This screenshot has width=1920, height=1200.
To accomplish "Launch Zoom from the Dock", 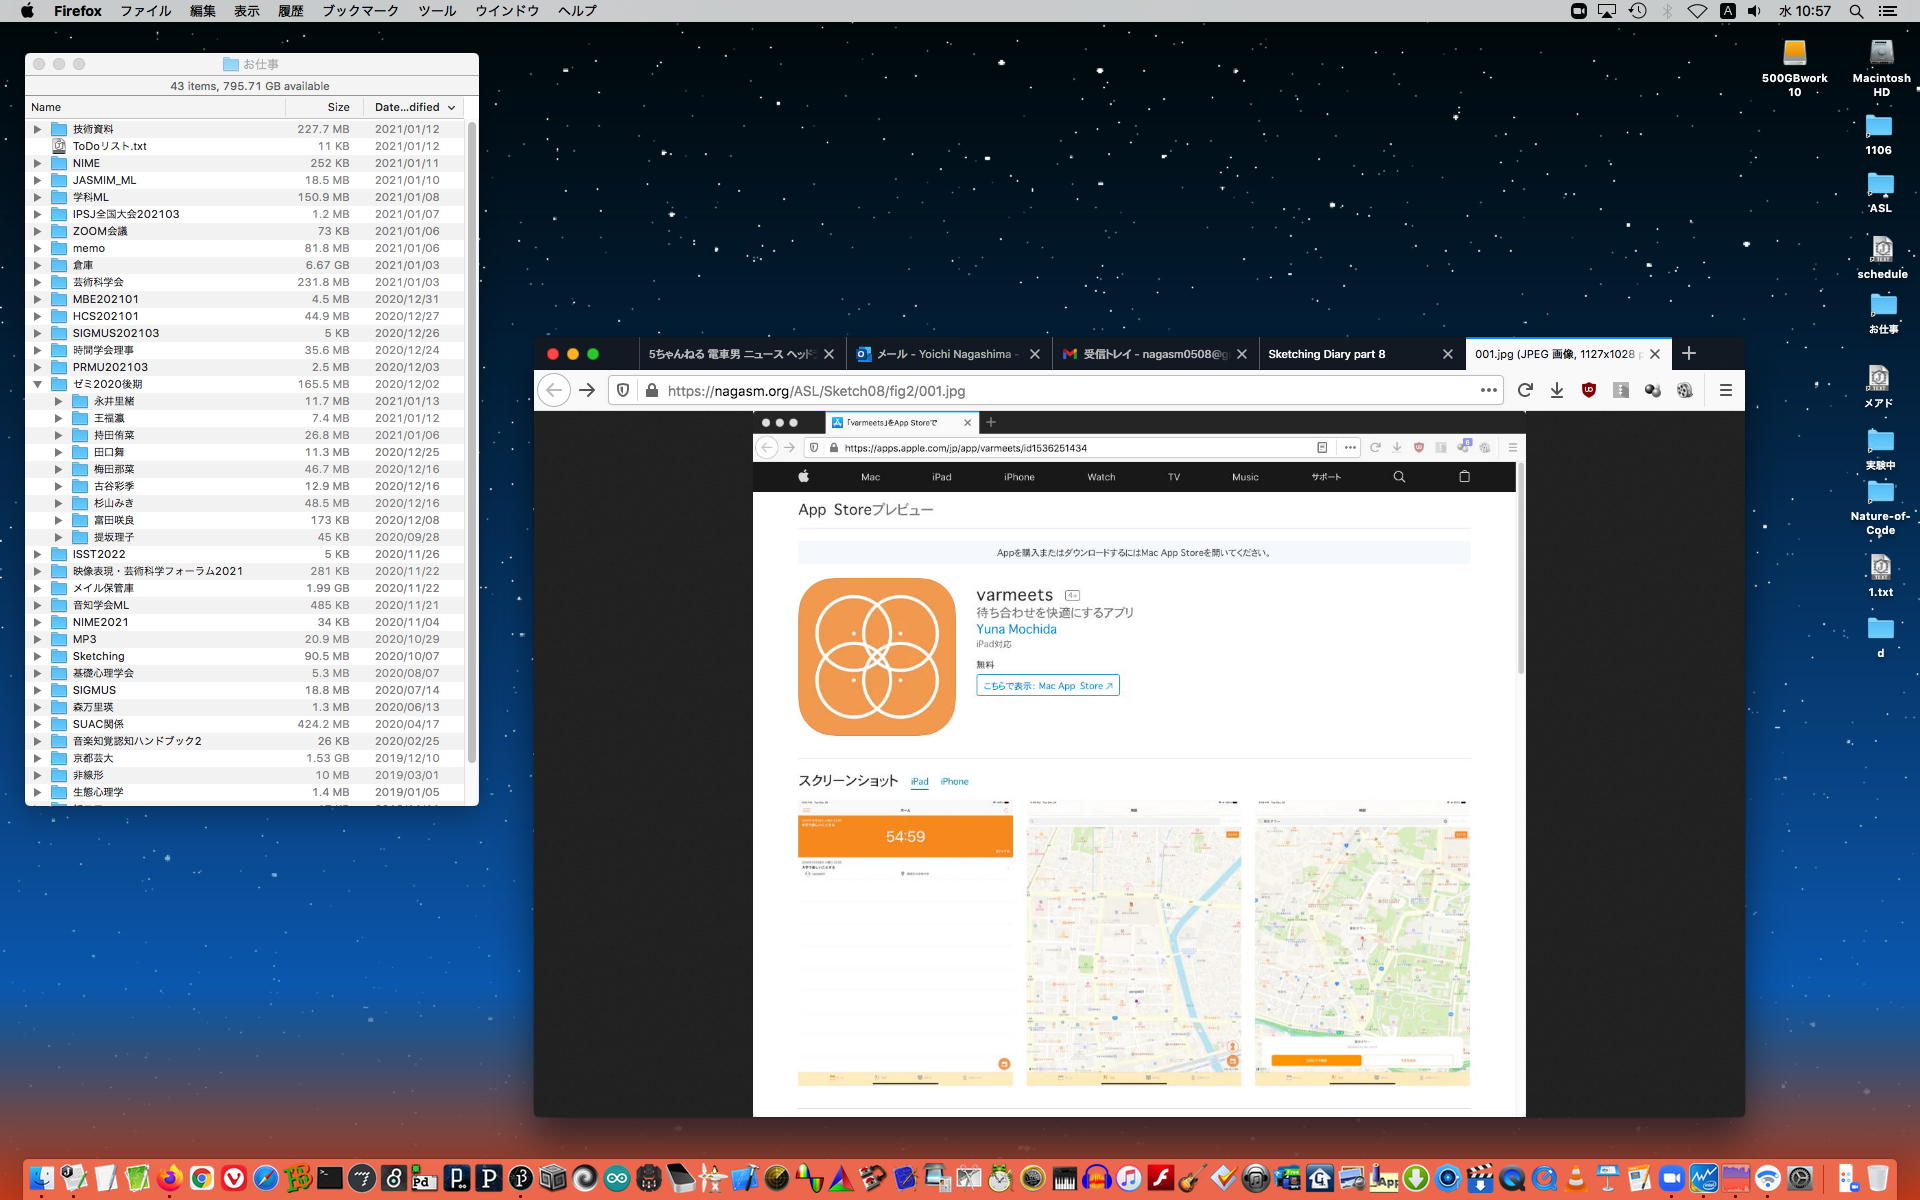I will [1671, 1179].
